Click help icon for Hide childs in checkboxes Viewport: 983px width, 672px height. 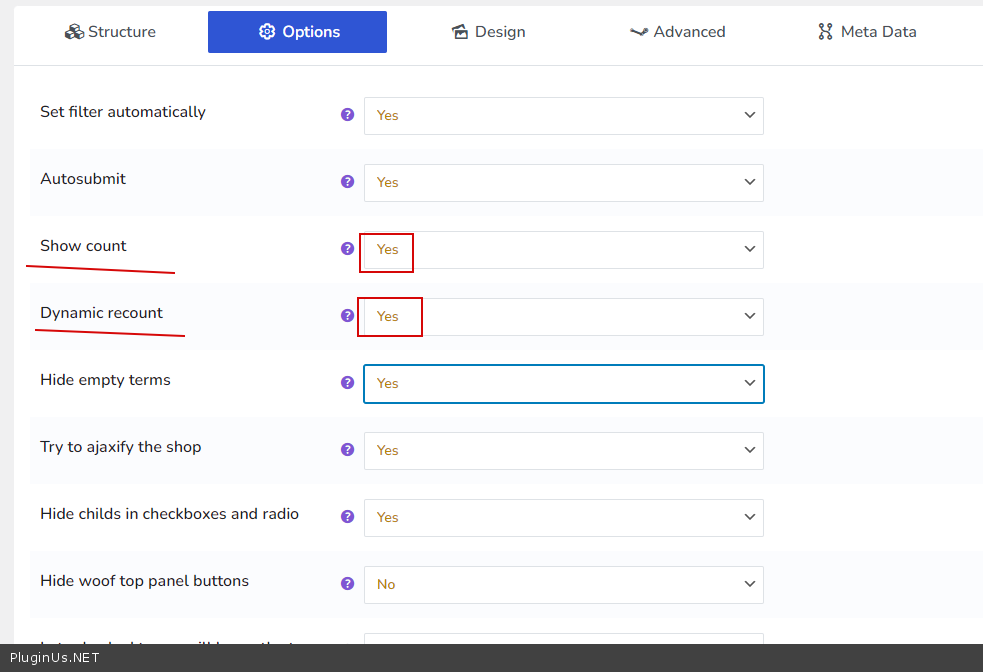pos(348,517)
